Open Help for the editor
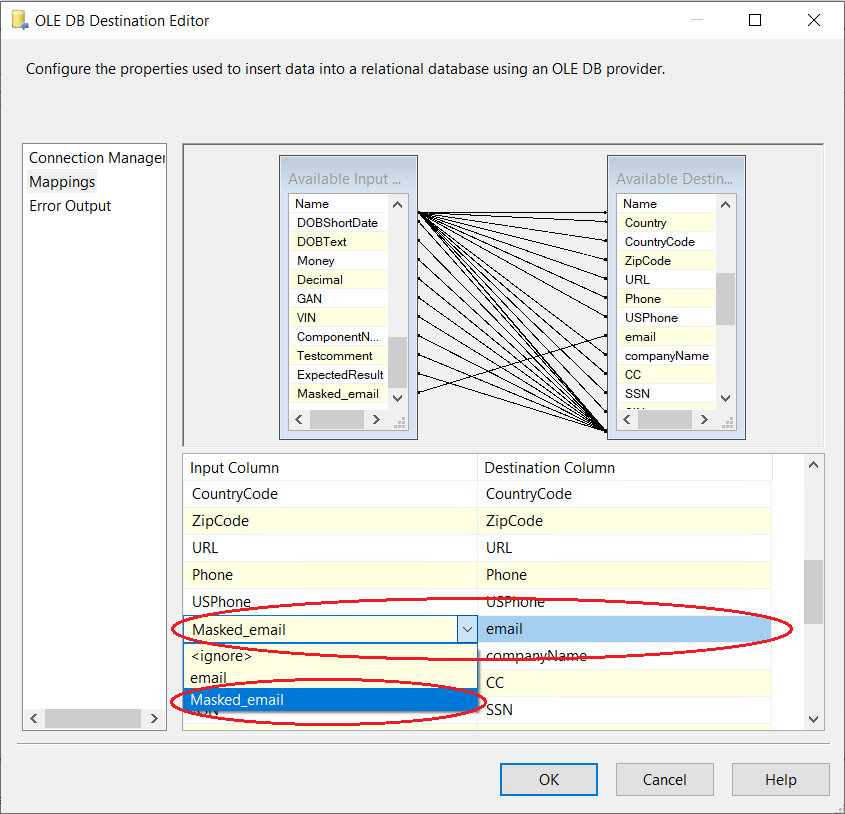This screenshot has width=845, height=814. (x=780, y=780)
